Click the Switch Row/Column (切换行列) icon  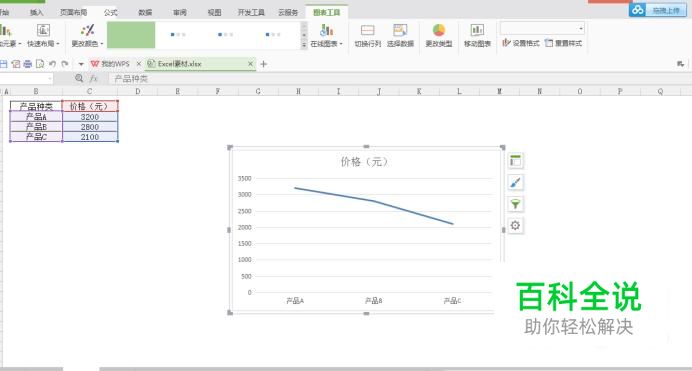coord(368,30)
